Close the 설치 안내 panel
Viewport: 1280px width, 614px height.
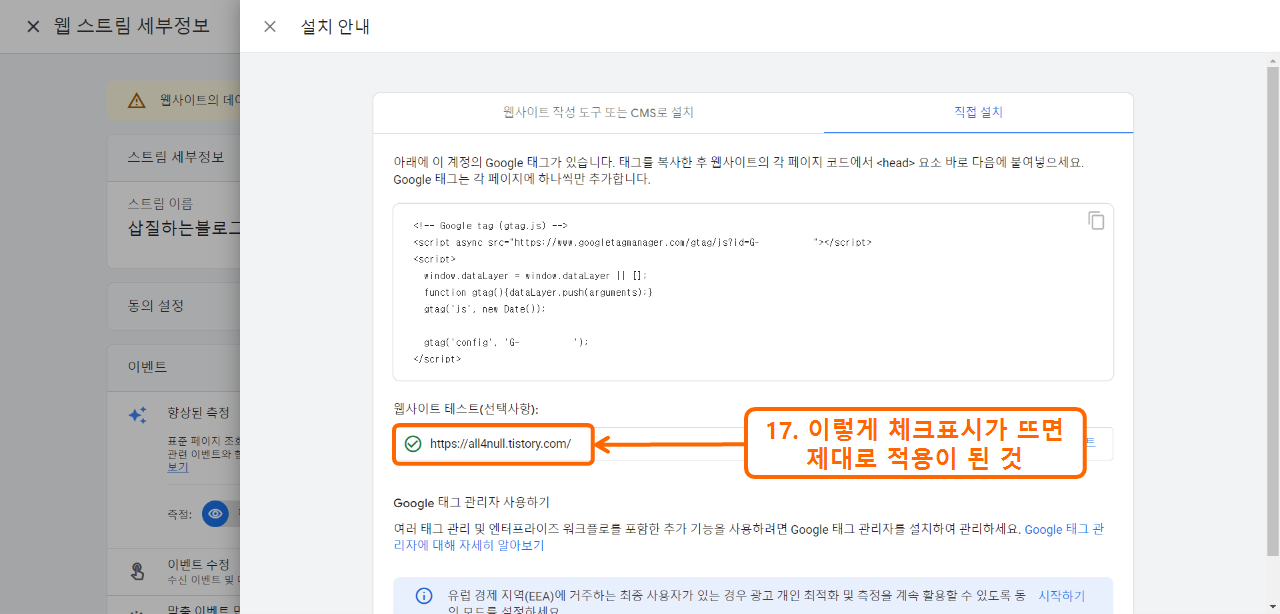[x=269, y=27]
